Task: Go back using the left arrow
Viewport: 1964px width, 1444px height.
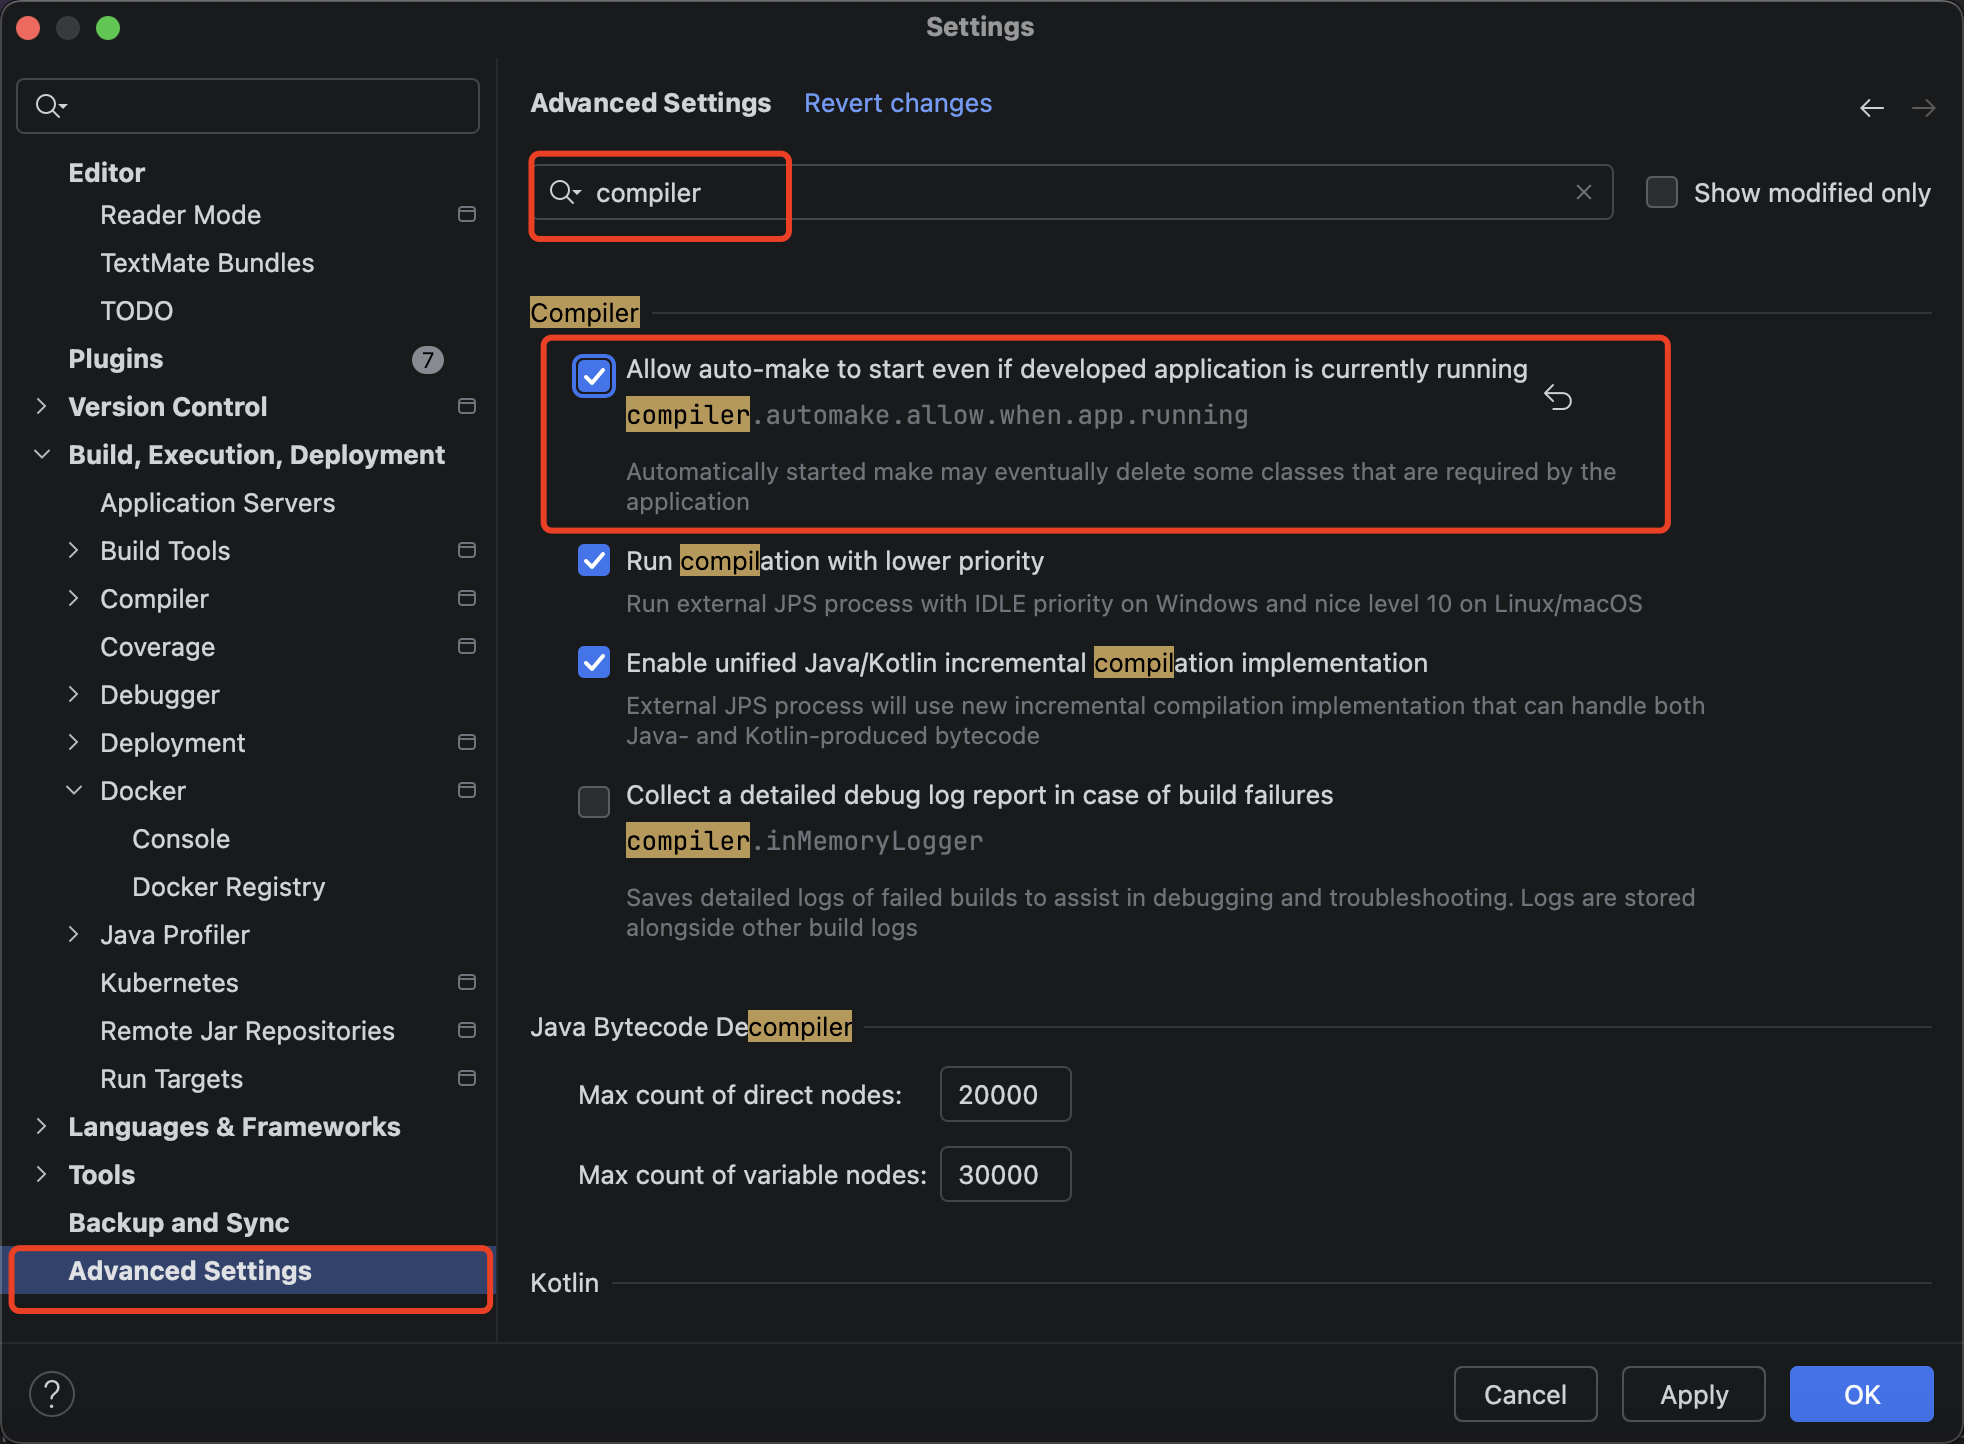Action: pyautogui.click(x=1871, y=108)
